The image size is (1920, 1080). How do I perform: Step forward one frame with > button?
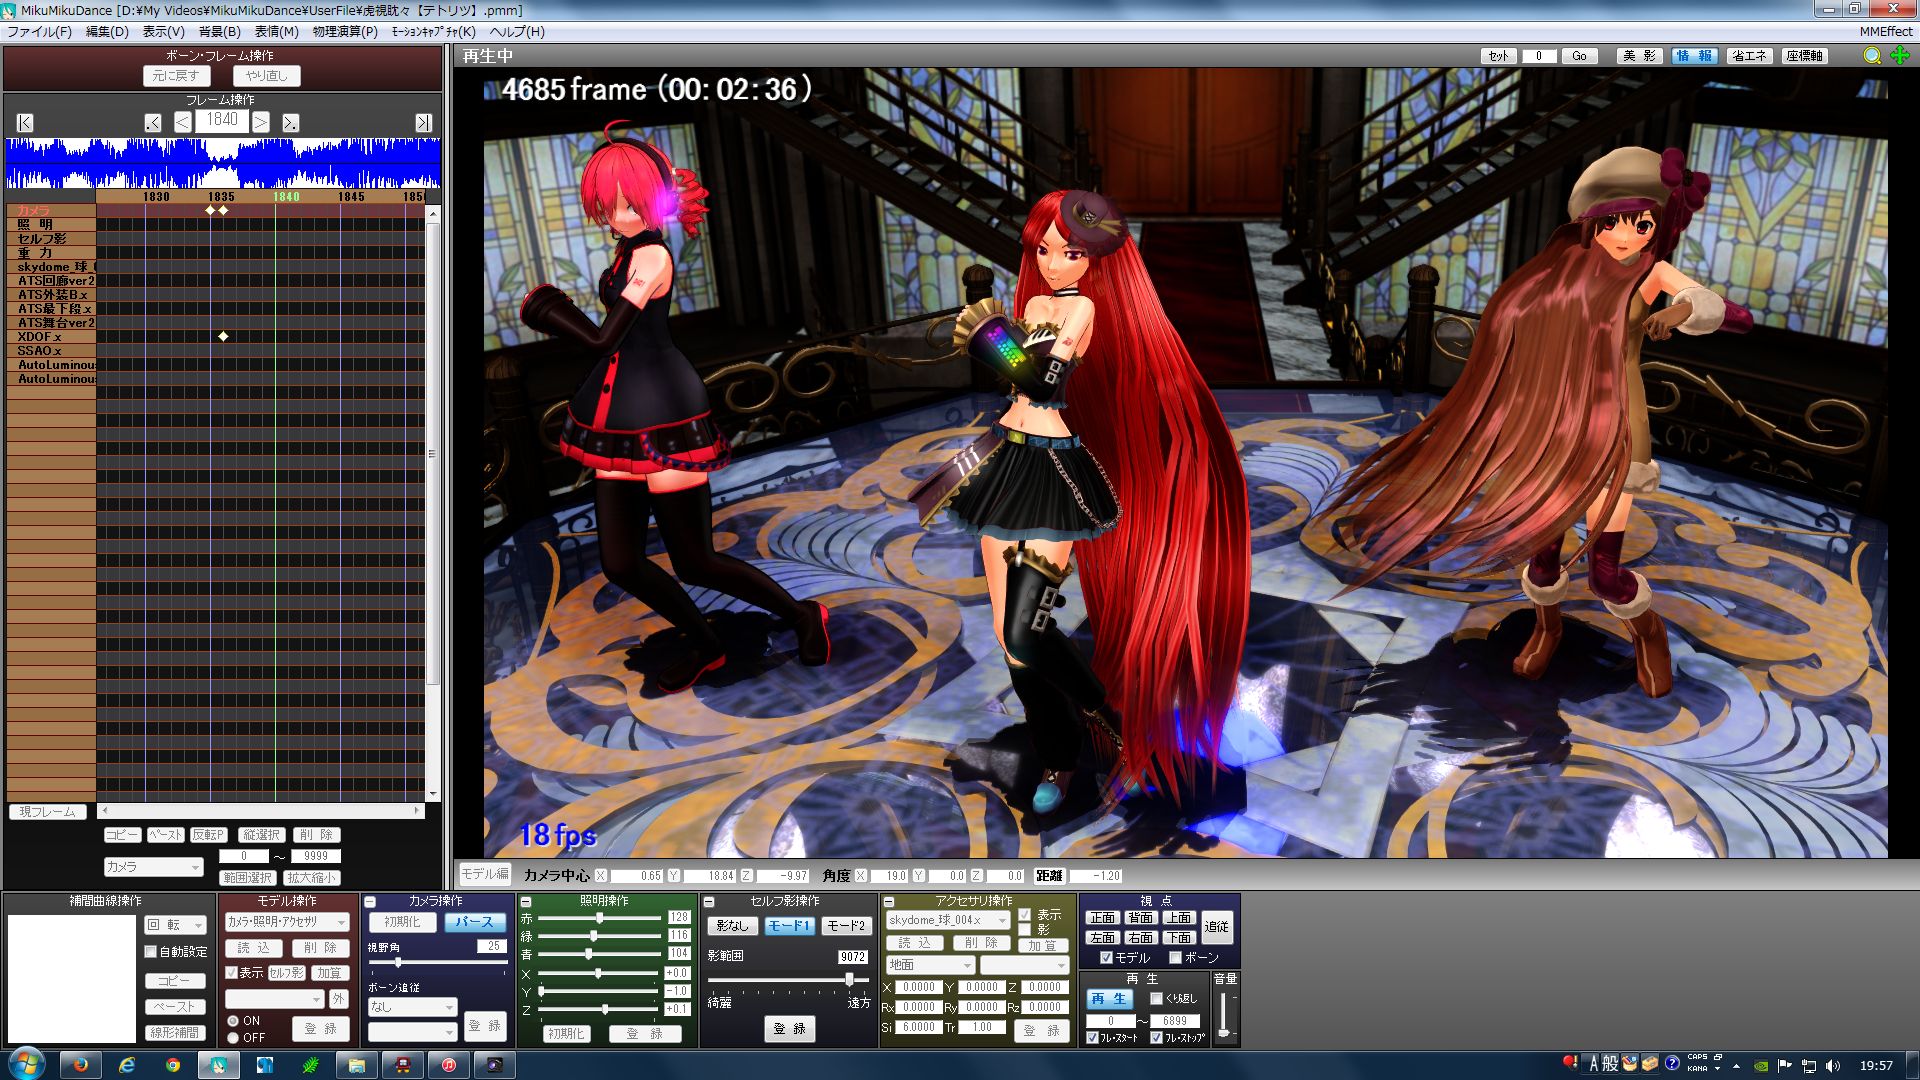point(260,122)
